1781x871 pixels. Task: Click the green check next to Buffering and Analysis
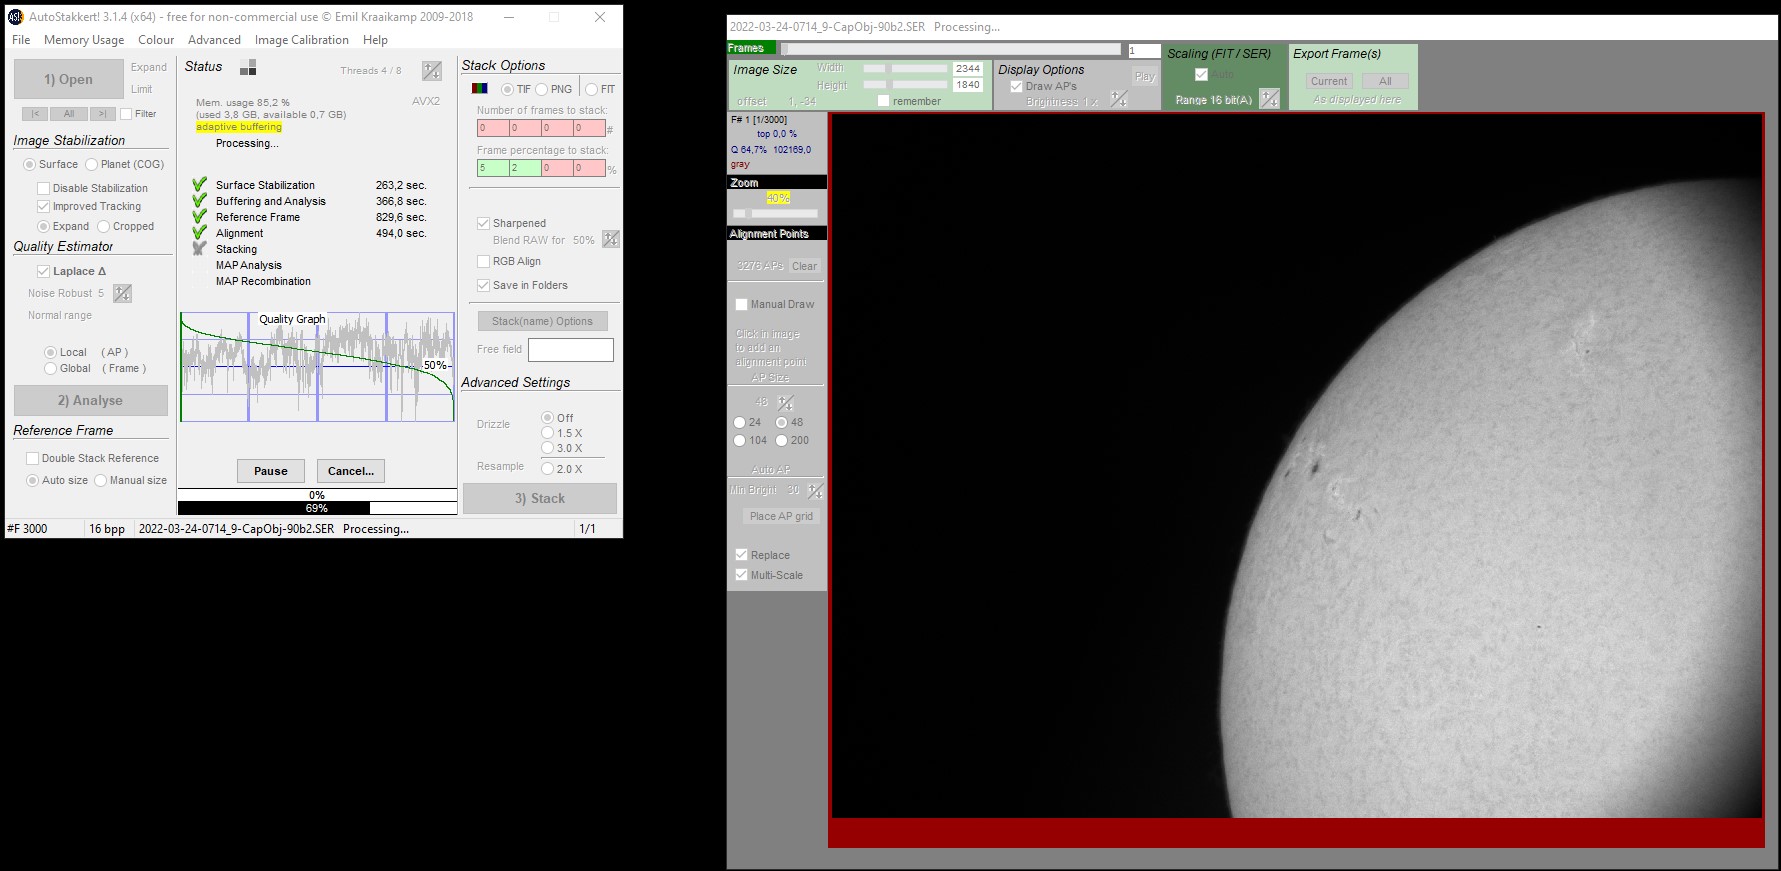click(x=199, y=200)
